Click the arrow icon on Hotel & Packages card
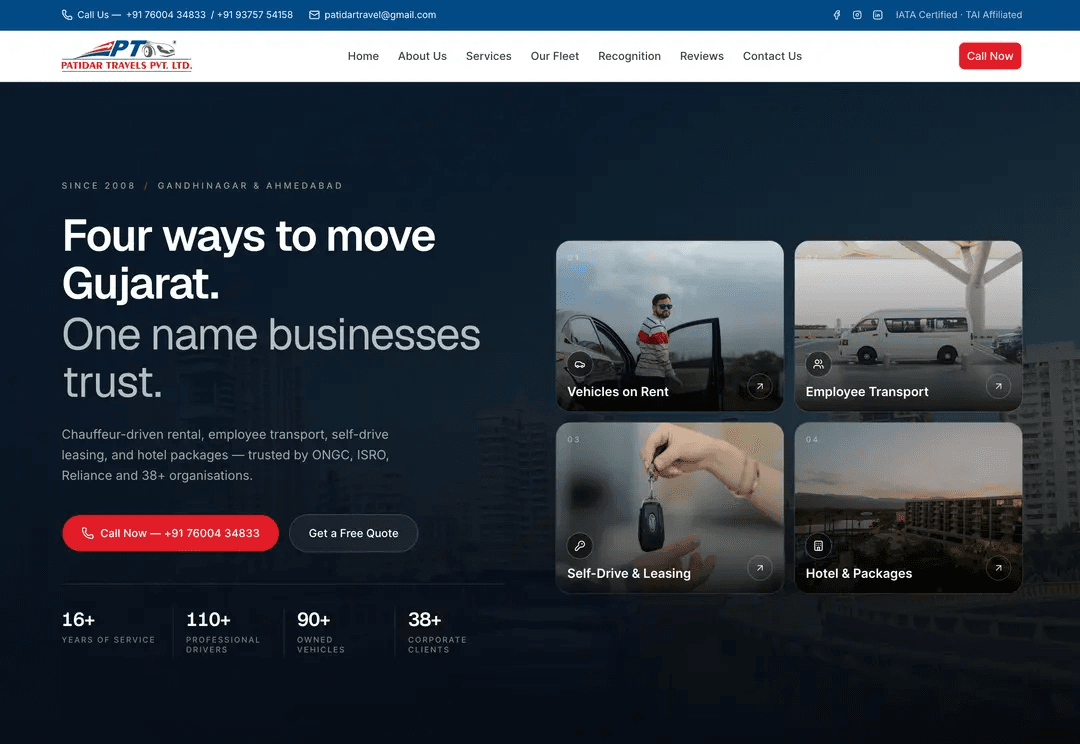This screenshot has width=1080, height=744. (x=998, y=568)
